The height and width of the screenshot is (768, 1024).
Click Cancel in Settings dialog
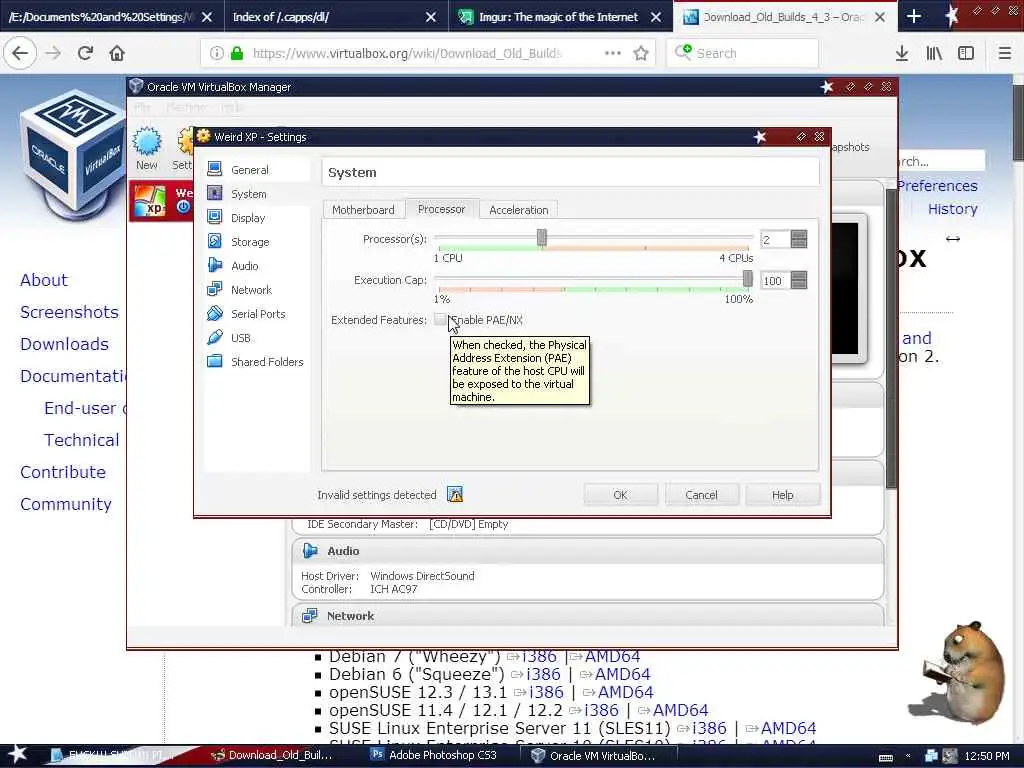(701, 495)
